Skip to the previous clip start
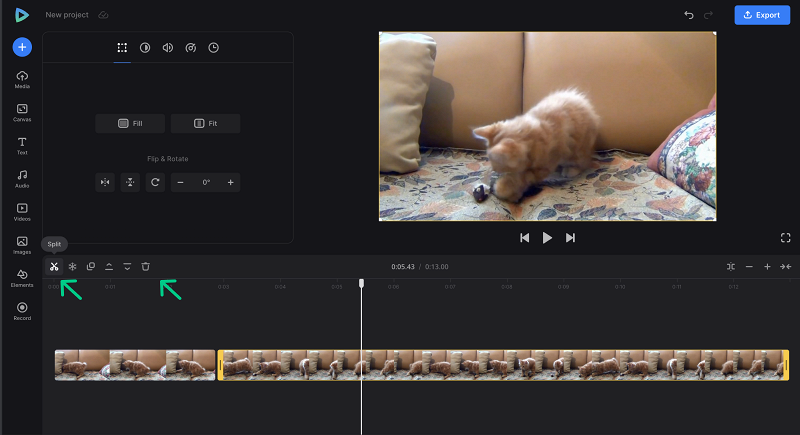 click(524, 238)
